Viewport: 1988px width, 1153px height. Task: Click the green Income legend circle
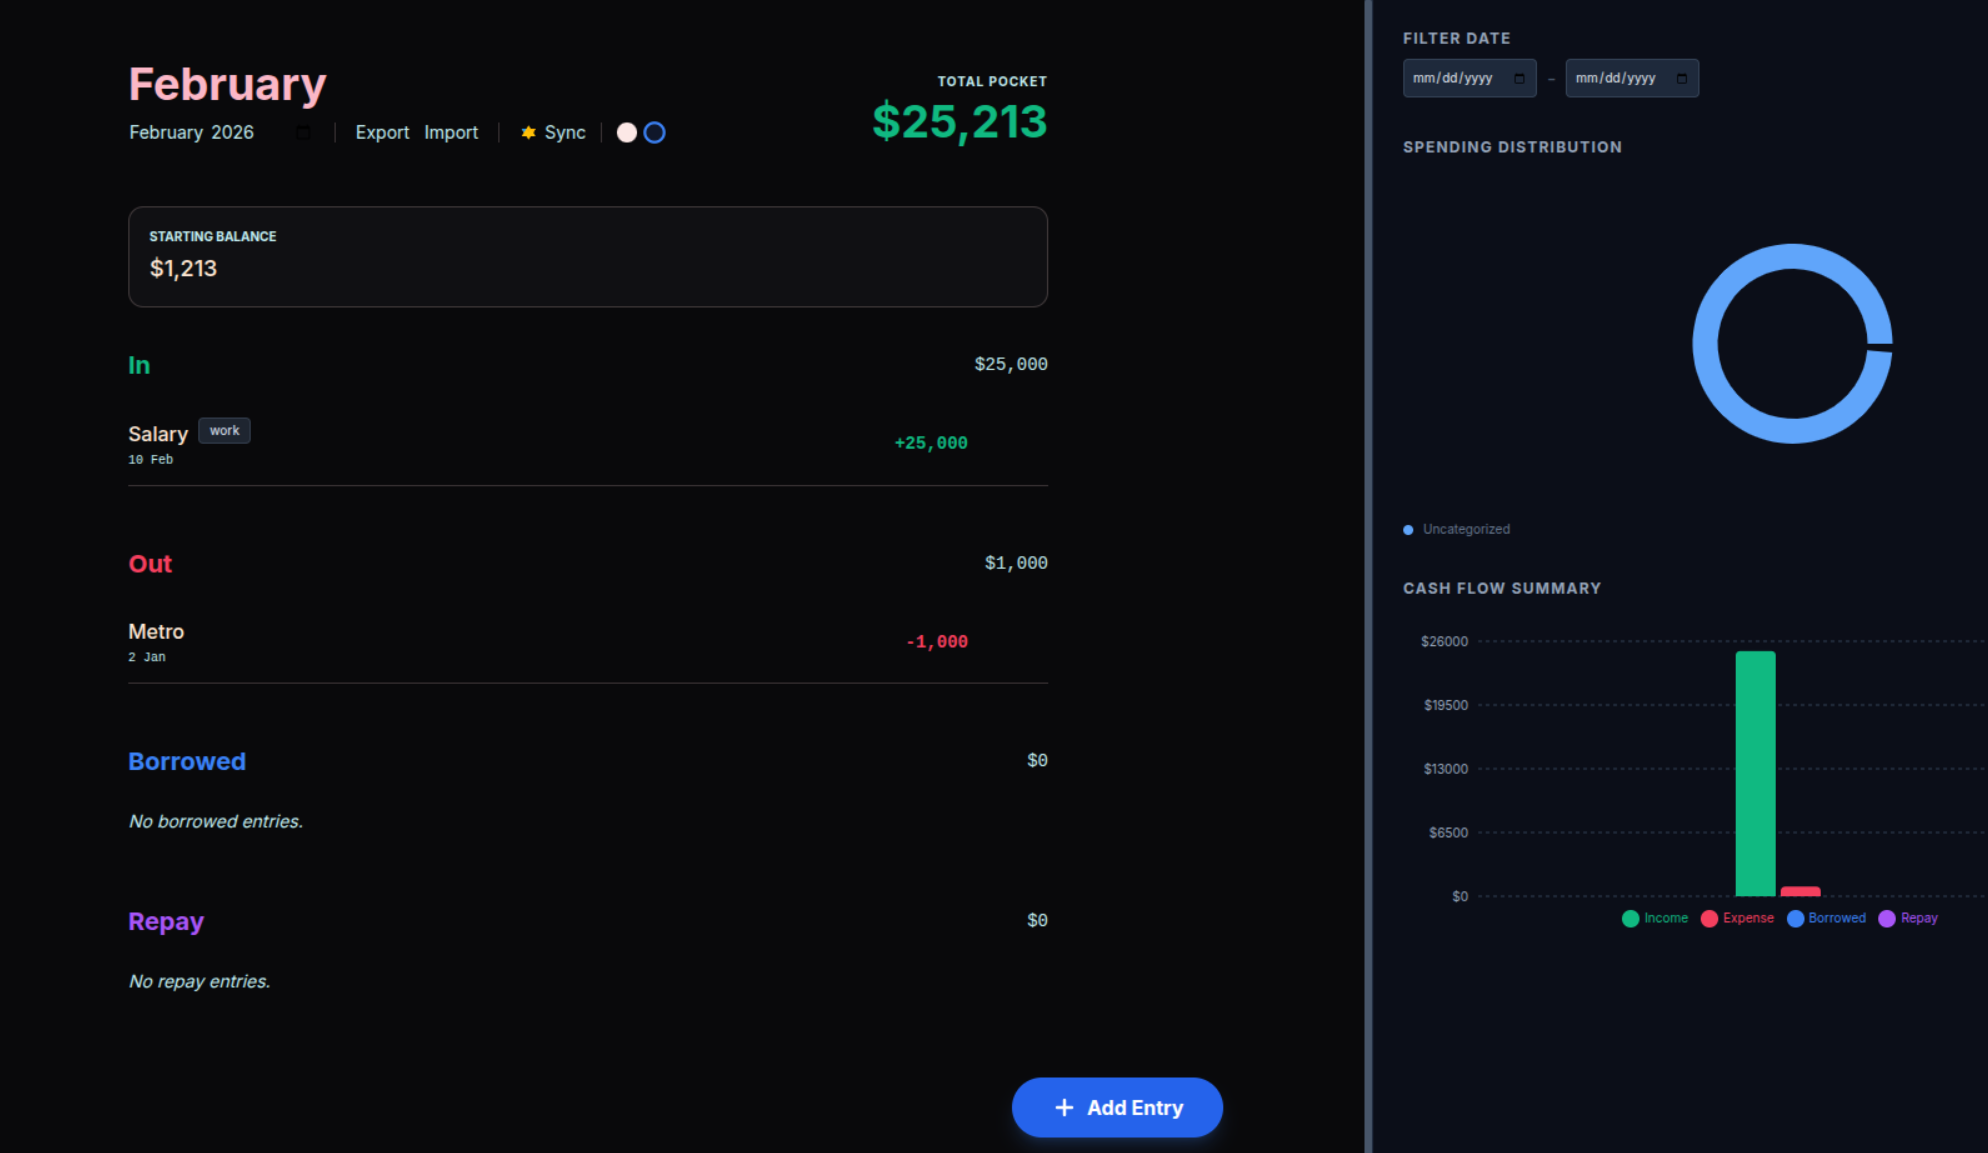pos(1630,918)
